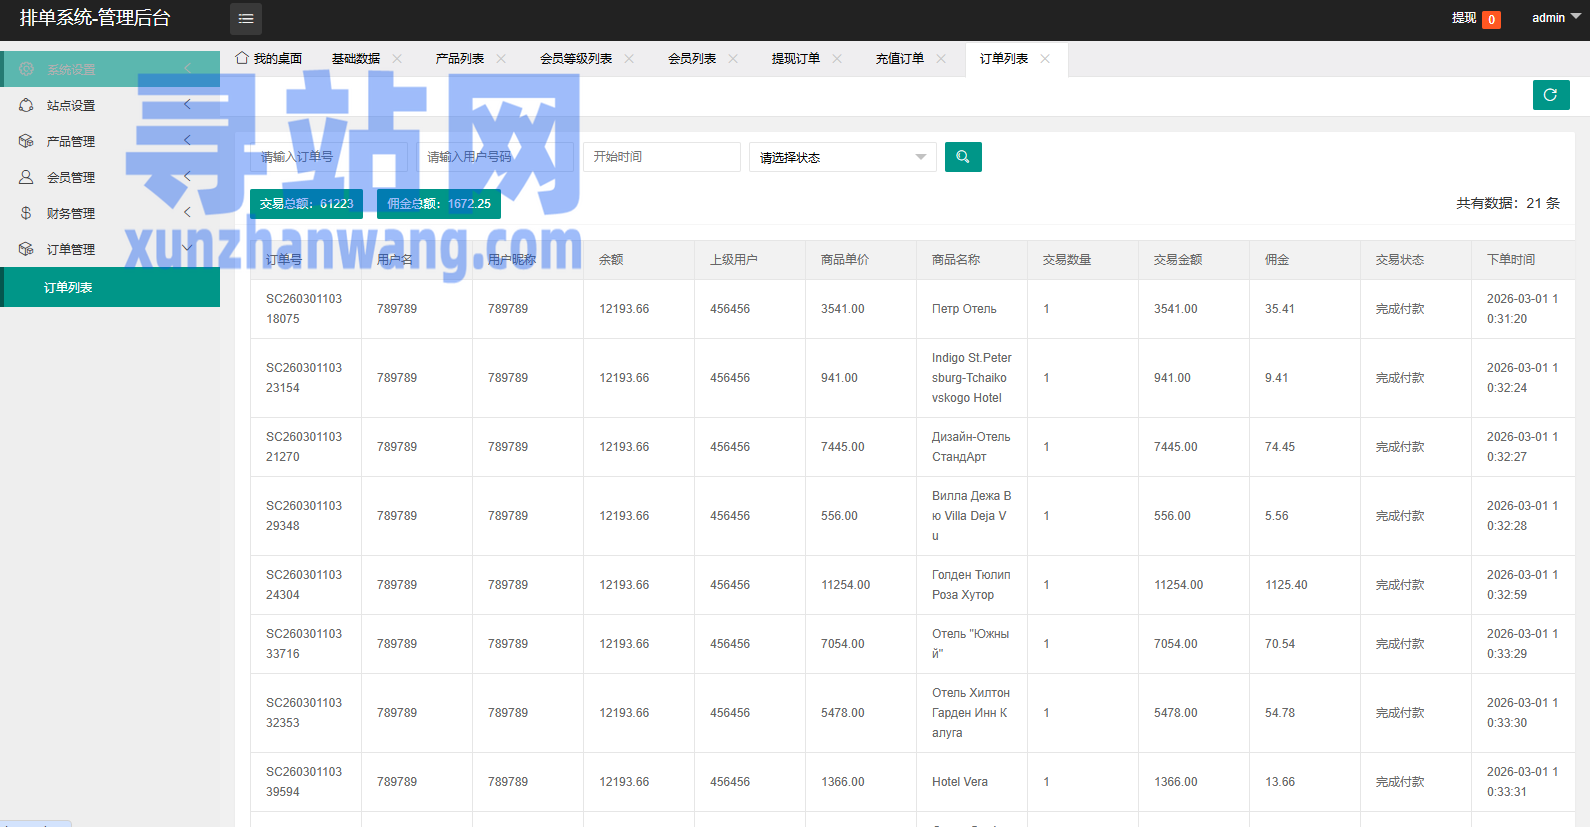Click the 开始时间 date field
Screen dimensions: 1590x827
tap(661, 157)
